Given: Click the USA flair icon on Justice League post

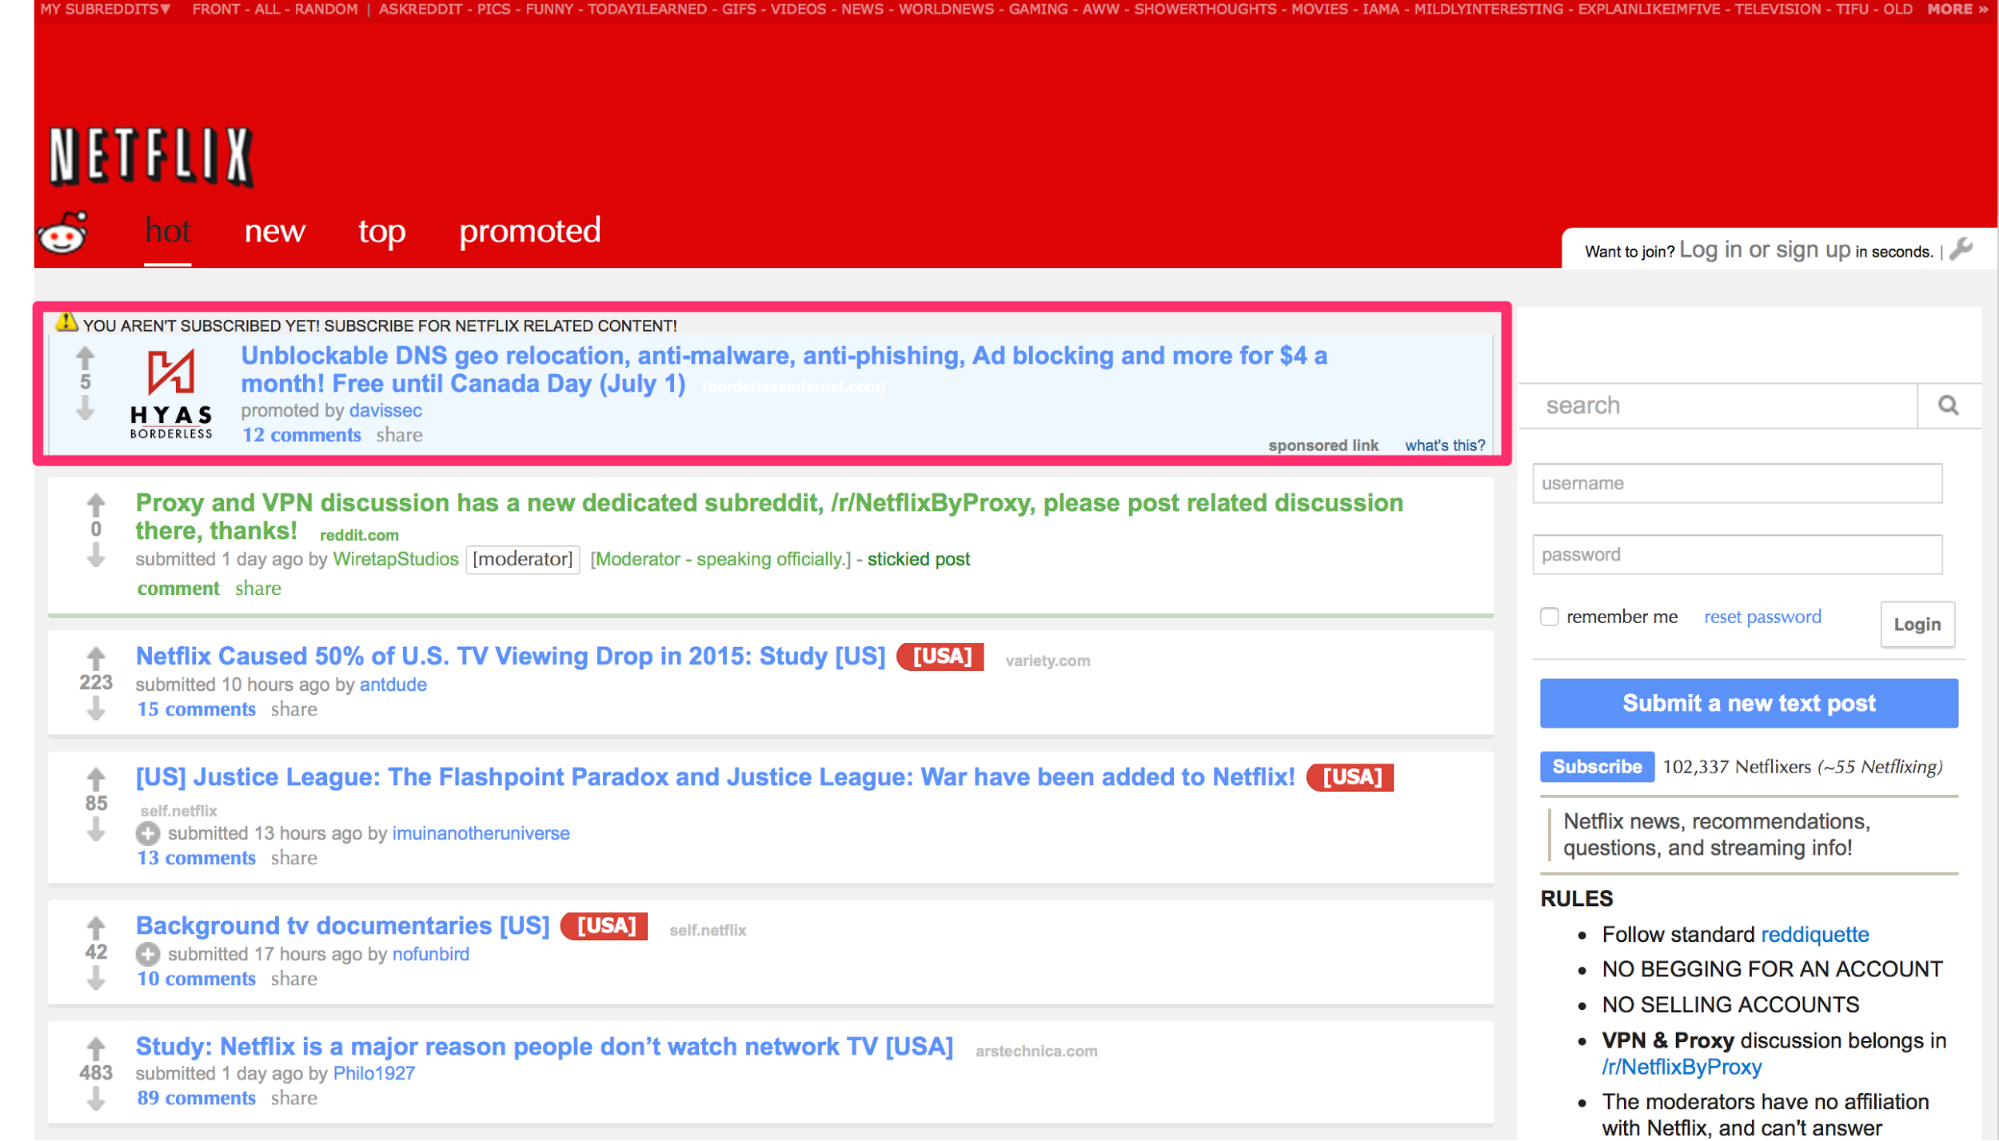Looking at the screenshot, I should pos(1352,779).
